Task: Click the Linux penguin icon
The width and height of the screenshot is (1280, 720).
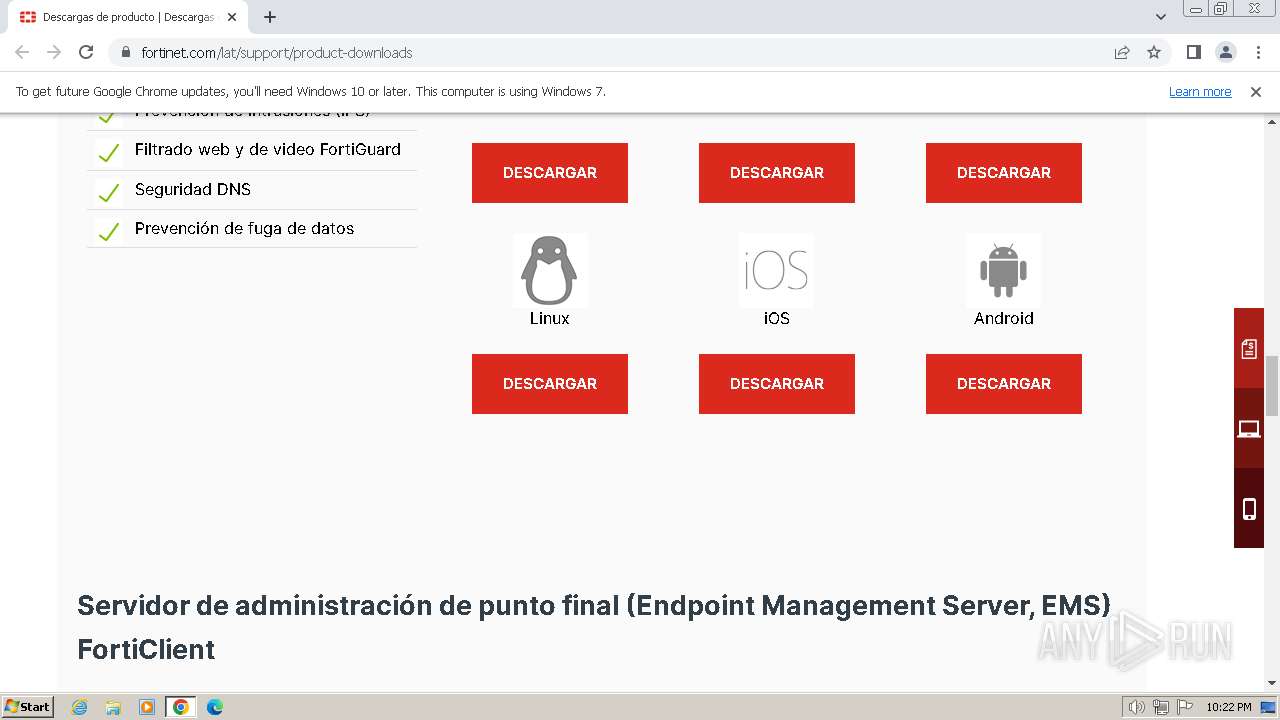Action: (x=550, y=270)
